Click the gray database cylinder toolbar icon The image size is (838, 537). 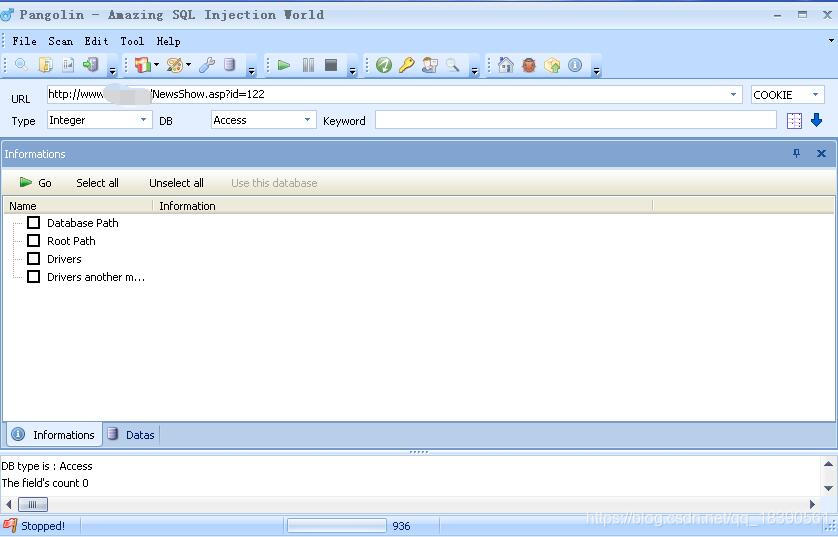coord(230,65)
